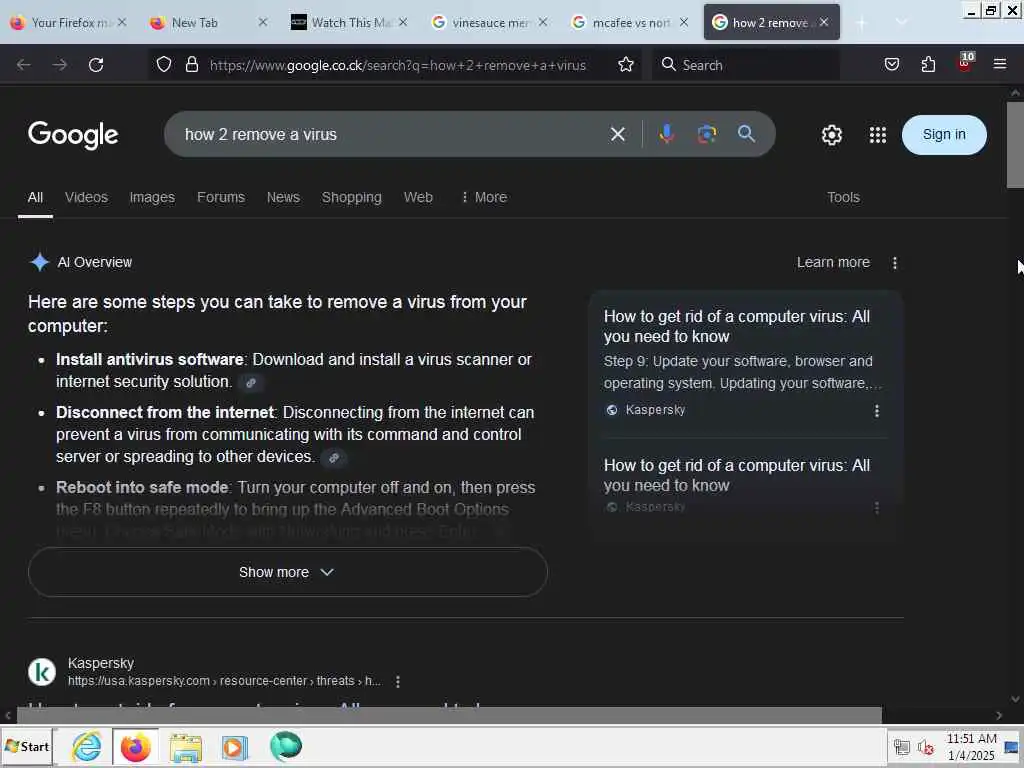Image resolution: width=1024 pixels, height=768 pixels.
Task: Click the Learn more link
Action: 833,263
